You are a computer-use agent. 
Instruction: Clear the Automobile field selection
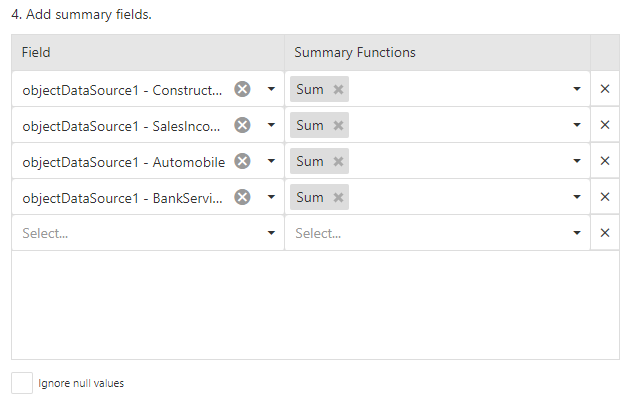pyautogui.click(x=242, y=161)
